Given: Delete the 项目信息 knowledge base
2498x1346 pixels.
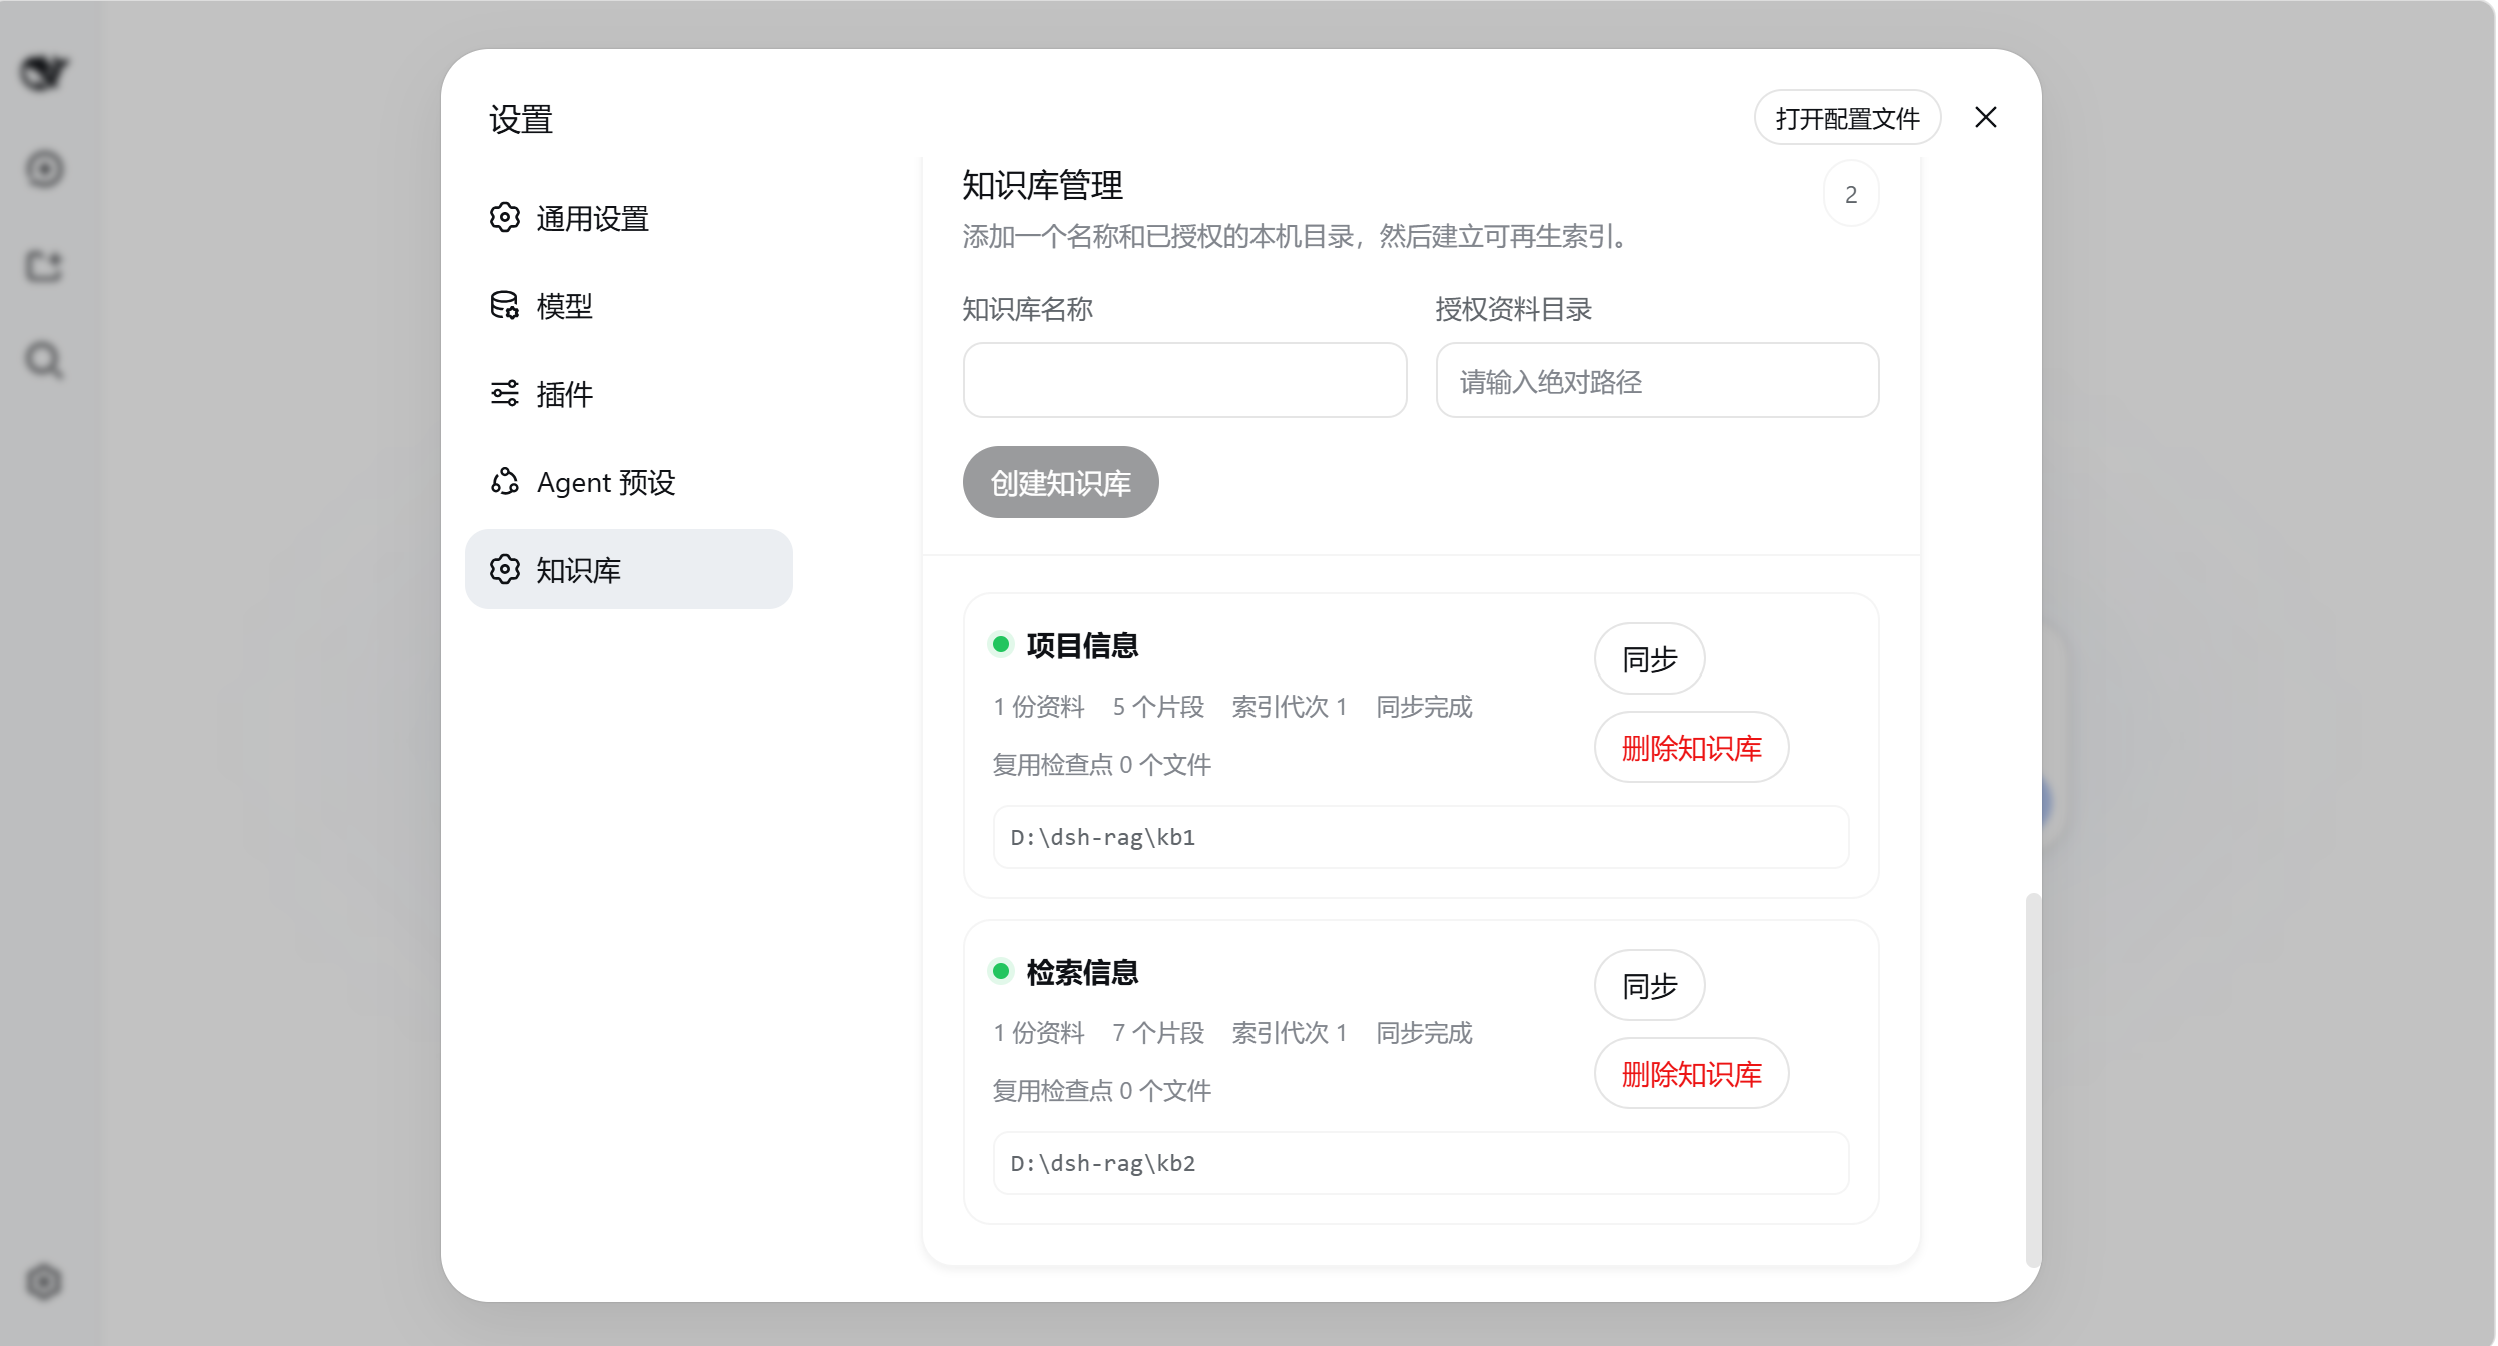Looking at the screenshot, I should point(1691,747).
